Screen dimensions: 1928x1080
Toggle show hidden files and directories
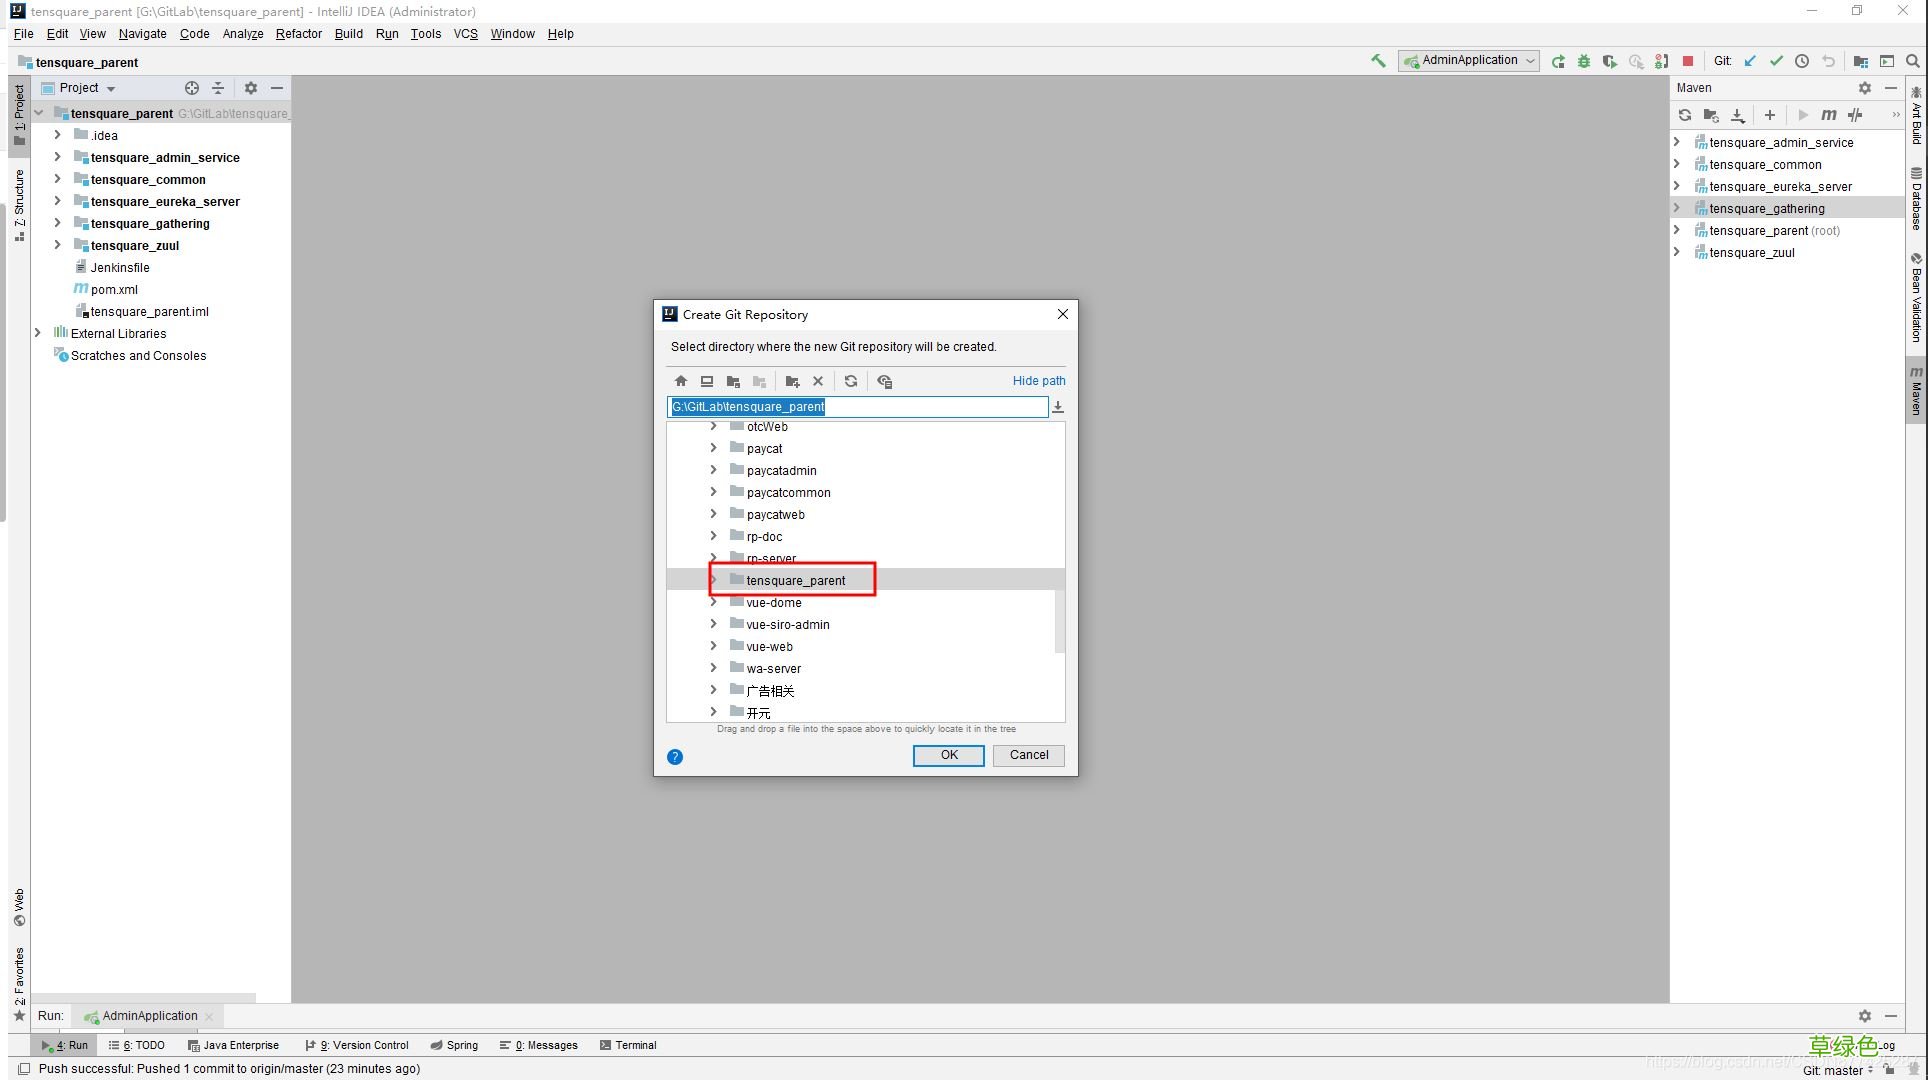(x=884, y=381)
